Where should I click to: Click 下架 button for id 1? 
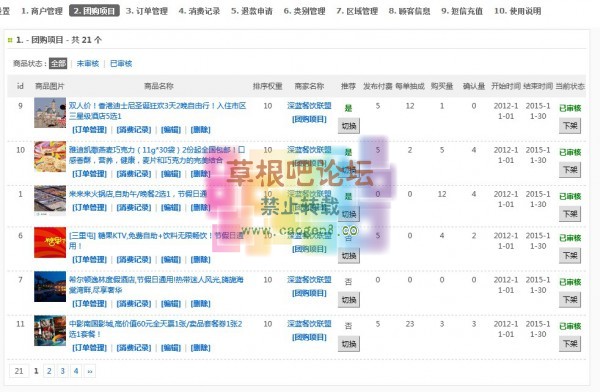pos(570,214)
